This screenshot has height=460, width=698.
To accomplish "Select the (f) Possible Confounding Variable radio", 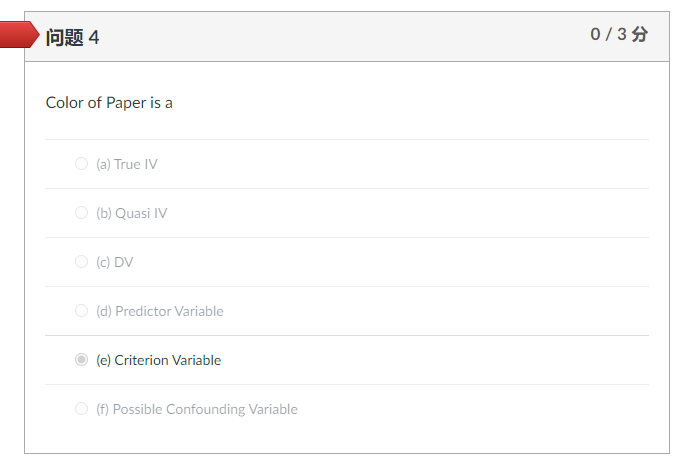I will click(x=81, y=409).
